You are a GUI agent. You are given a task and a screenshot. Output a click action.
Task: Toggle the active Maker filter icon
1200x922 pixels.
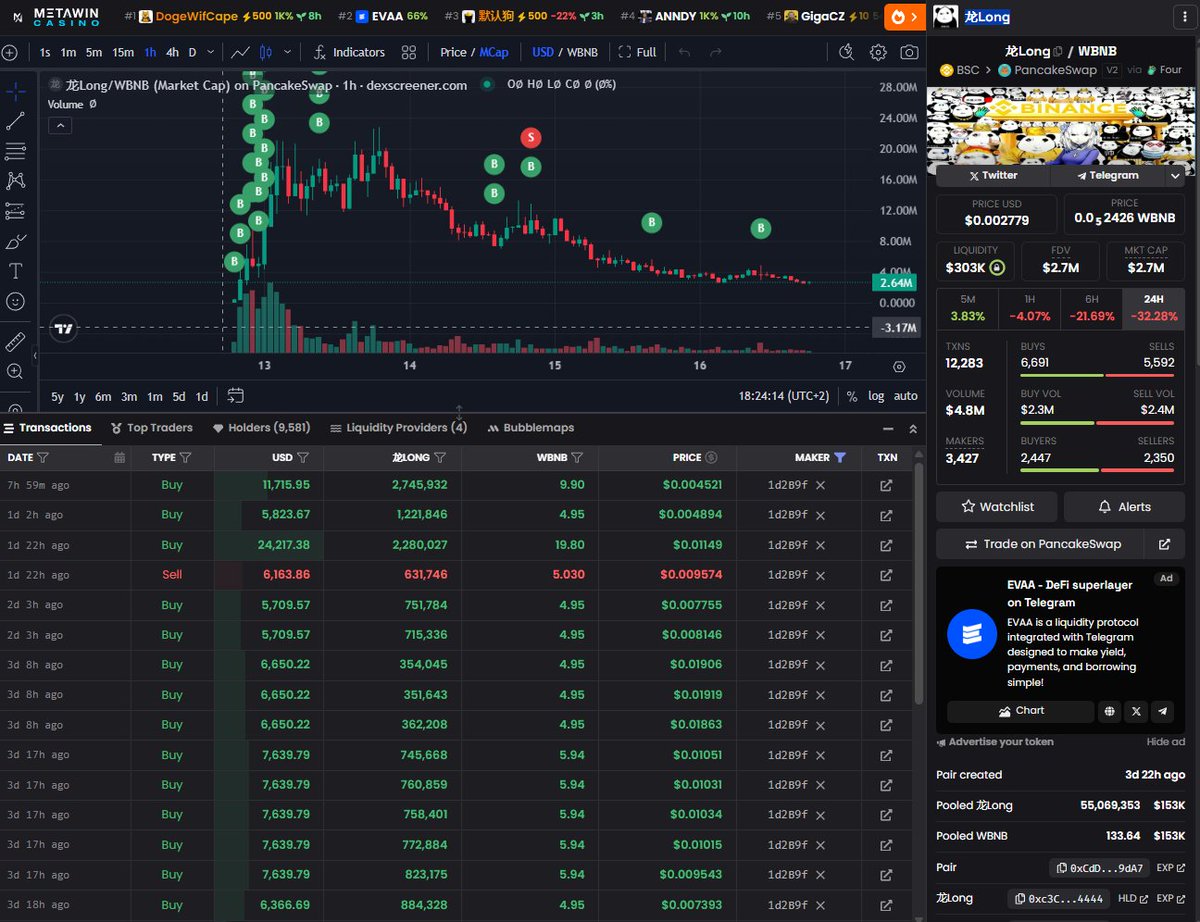tap(840, 457)
